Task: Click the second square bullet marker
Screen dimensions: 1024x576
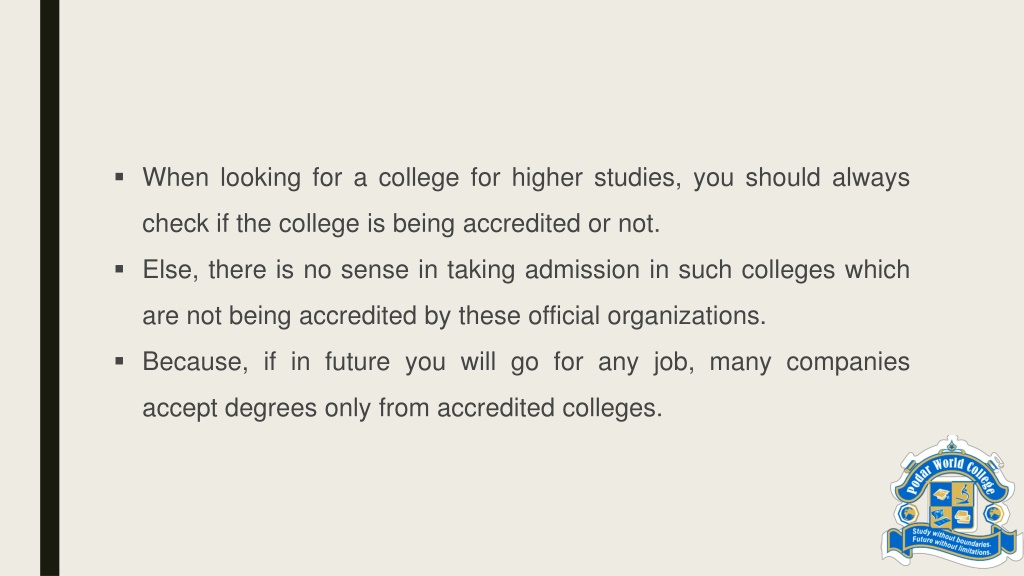Action: point(119,268)
